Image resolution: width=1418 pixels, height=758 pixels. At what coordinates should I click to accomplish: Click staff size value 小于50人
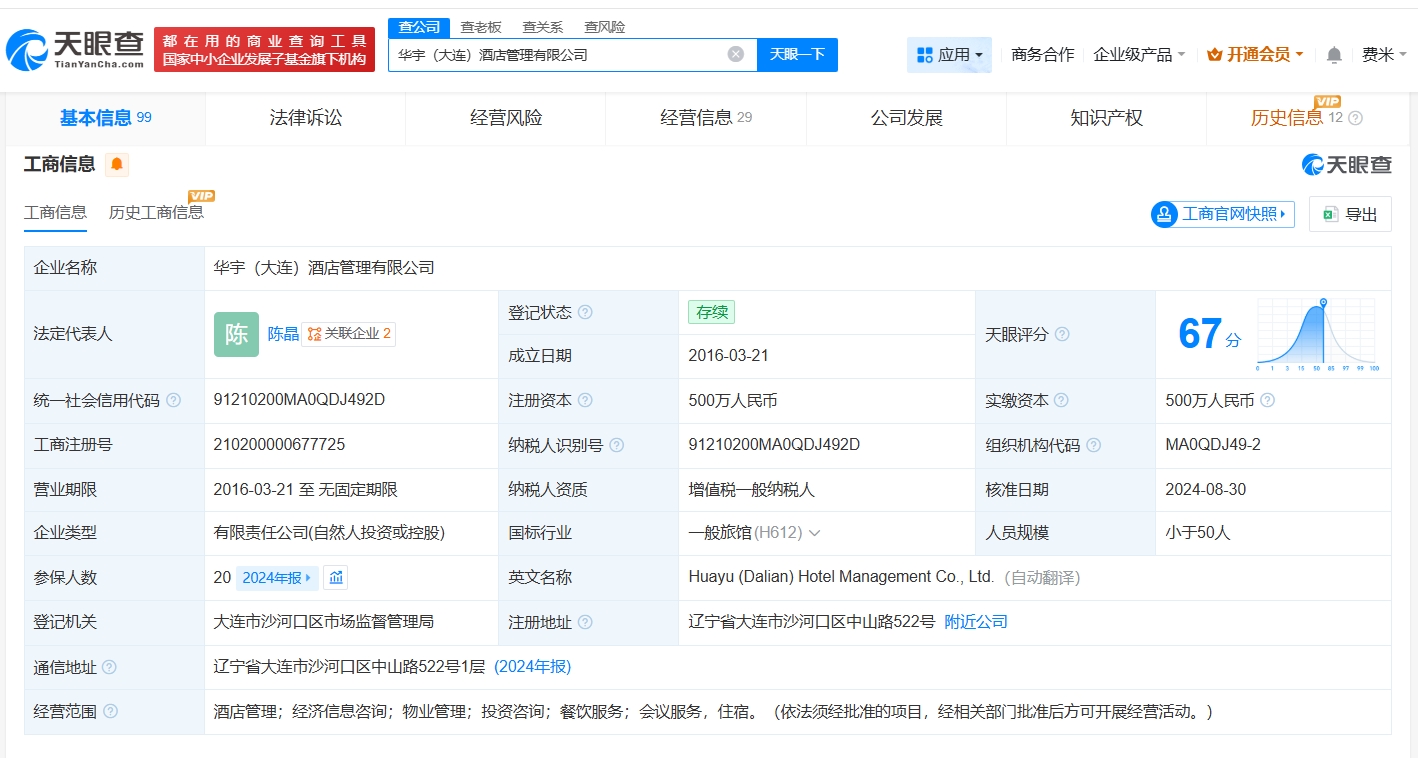click(x=1198, y=533)
